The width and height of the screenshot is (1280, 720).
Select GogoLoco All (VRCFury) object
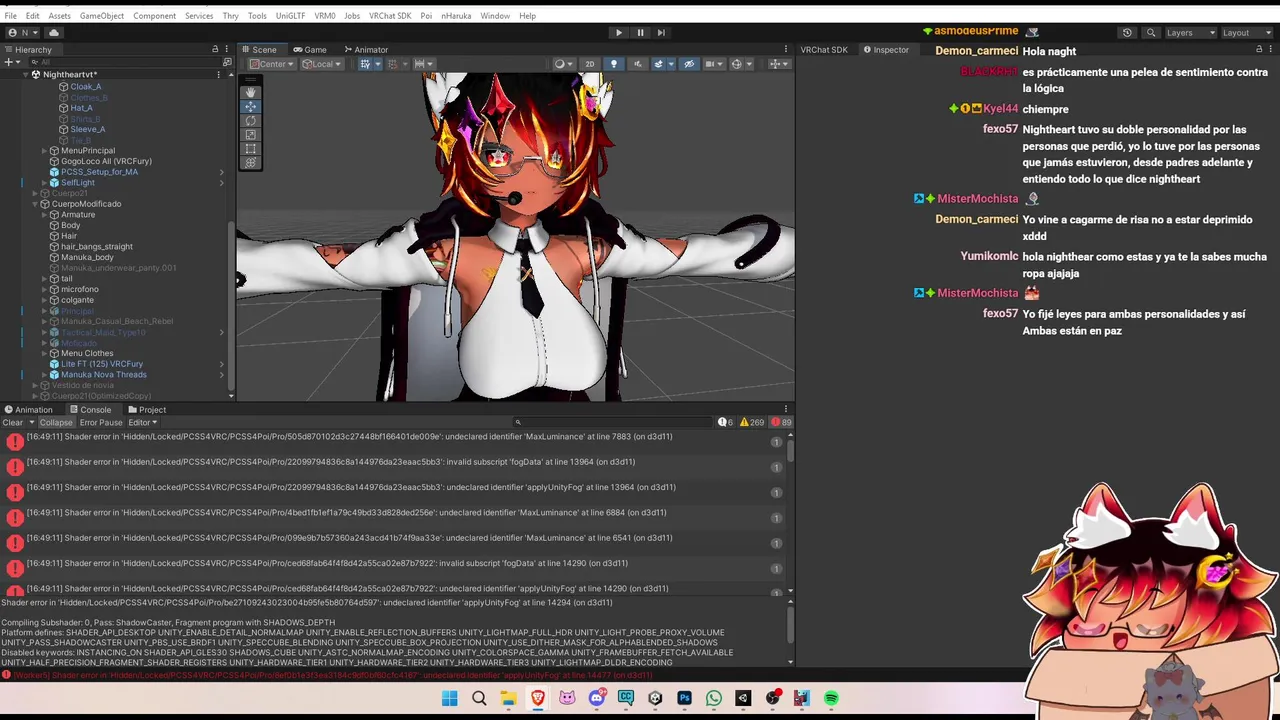pos(106,161)
